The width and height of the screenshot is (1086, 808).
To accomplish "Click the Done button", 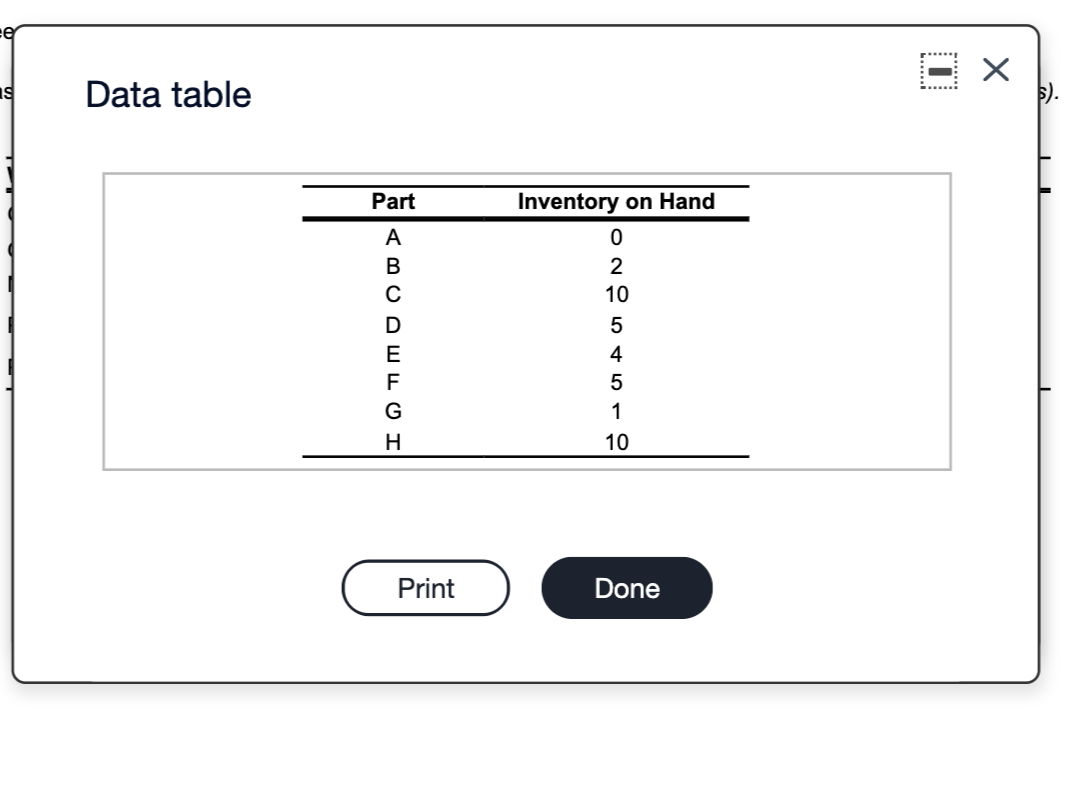I will (x=626, y=588).
